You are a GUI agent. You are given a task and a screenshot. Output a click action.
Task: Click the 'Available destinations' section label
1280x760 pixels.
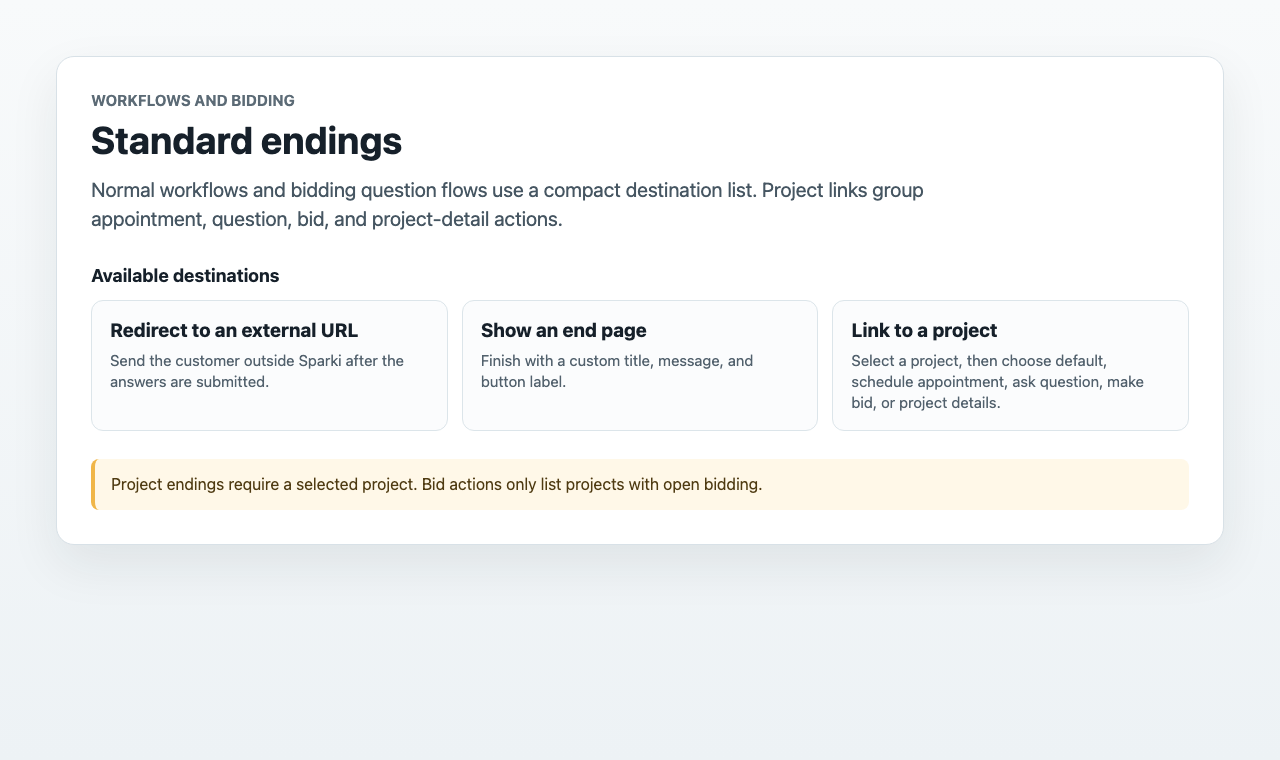pos(185,276)
